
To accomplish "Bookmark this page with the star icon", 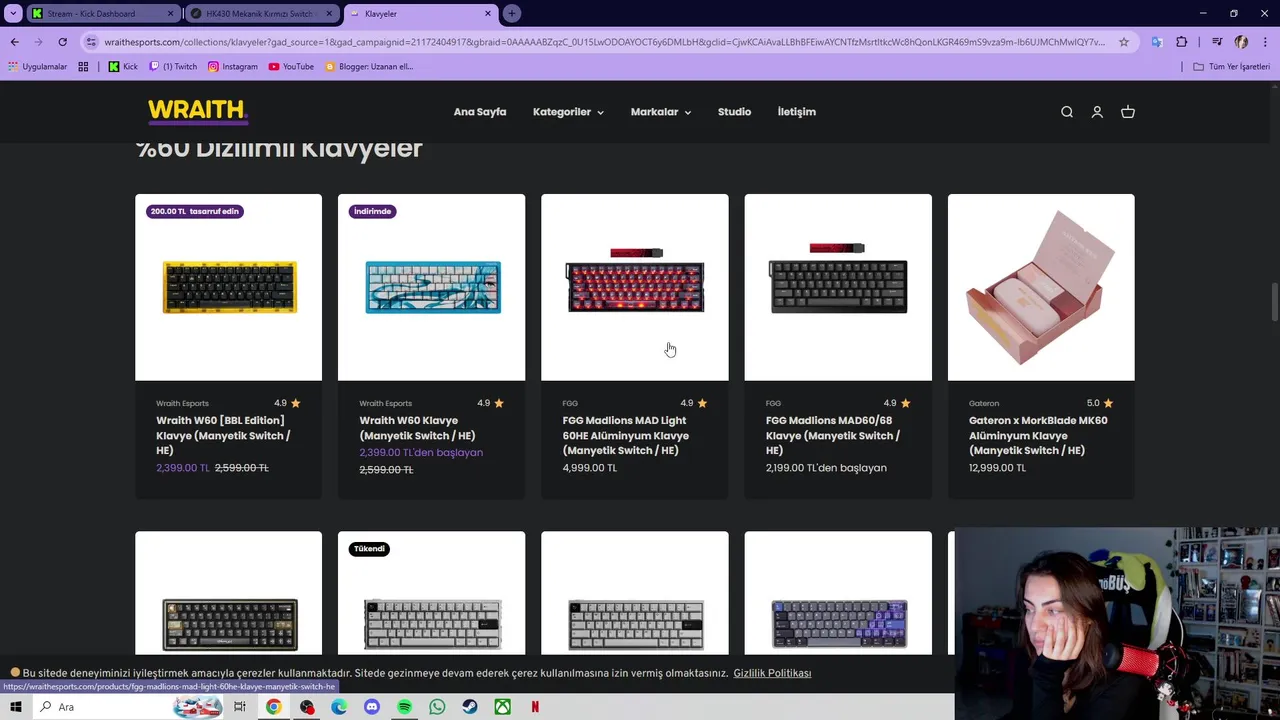I will pos(1124,42).
